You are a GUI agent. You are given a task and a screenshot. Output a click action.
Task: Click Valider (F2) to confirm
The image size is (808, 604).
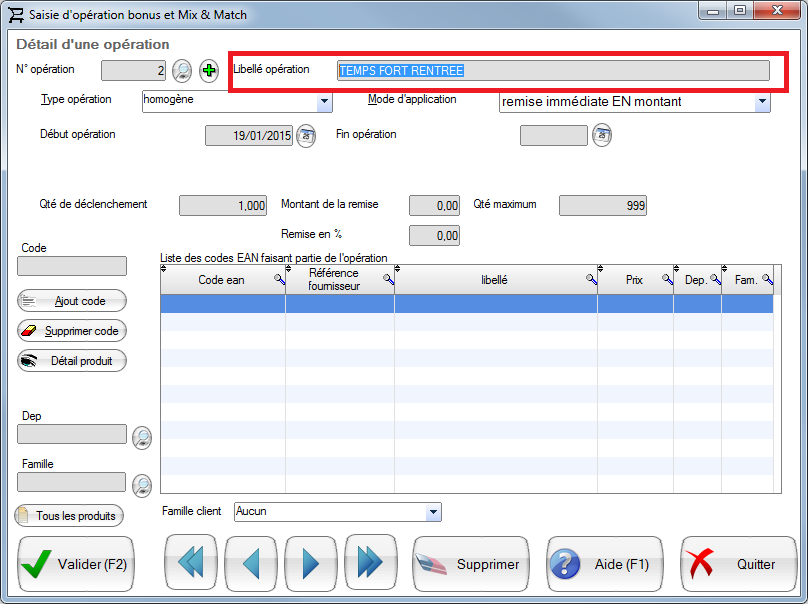(x=76, y=564)
